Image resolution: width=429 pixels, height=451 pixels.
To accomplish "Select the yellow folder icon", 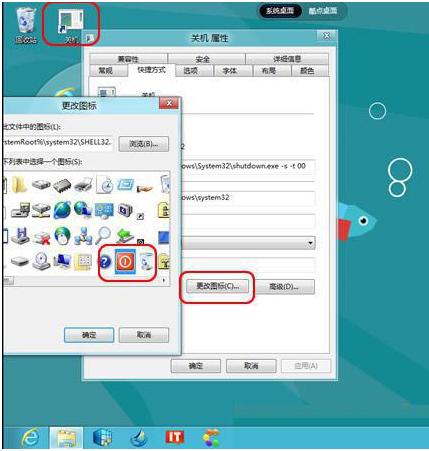I will tap(19, 185).
